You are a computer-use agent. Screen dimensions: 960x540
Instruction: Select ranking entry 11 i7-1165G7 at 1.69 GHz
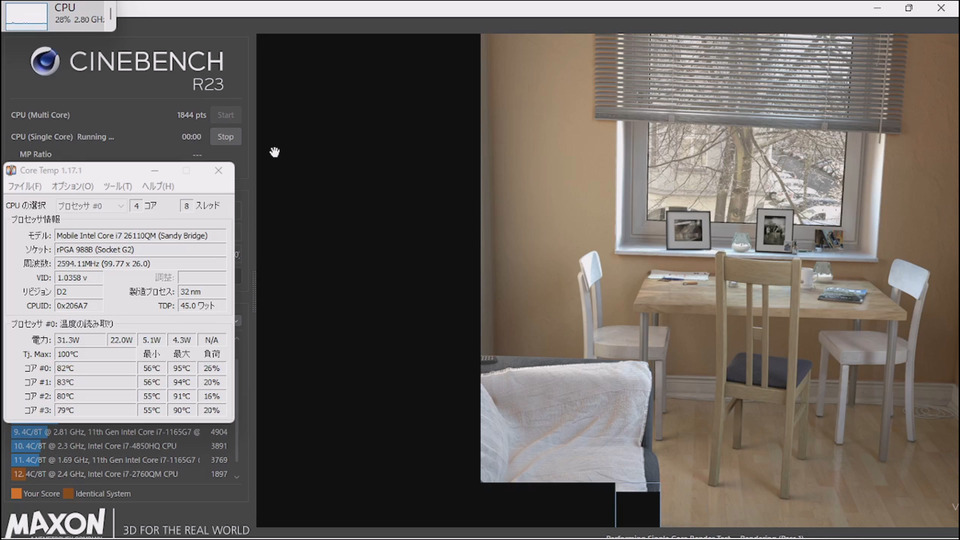click(x=120, y=460)
